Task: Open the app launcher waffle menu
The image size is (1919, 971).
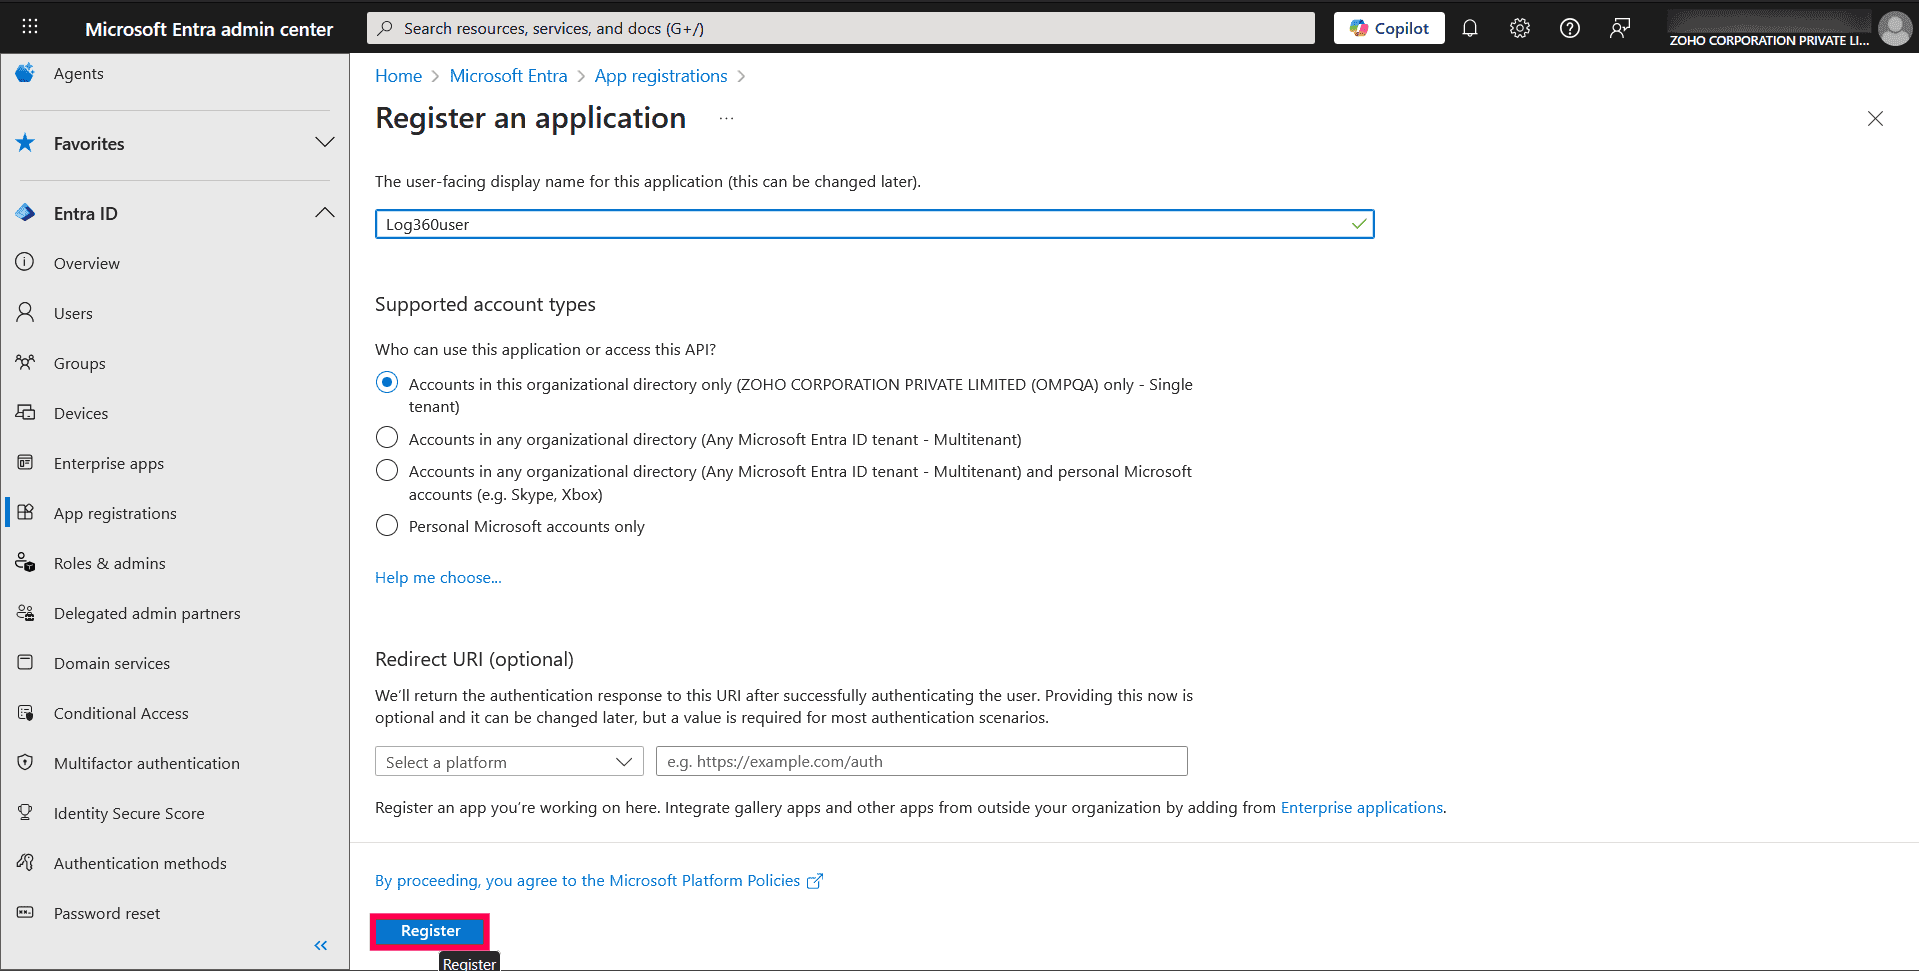Action: [x=29, y=27]
